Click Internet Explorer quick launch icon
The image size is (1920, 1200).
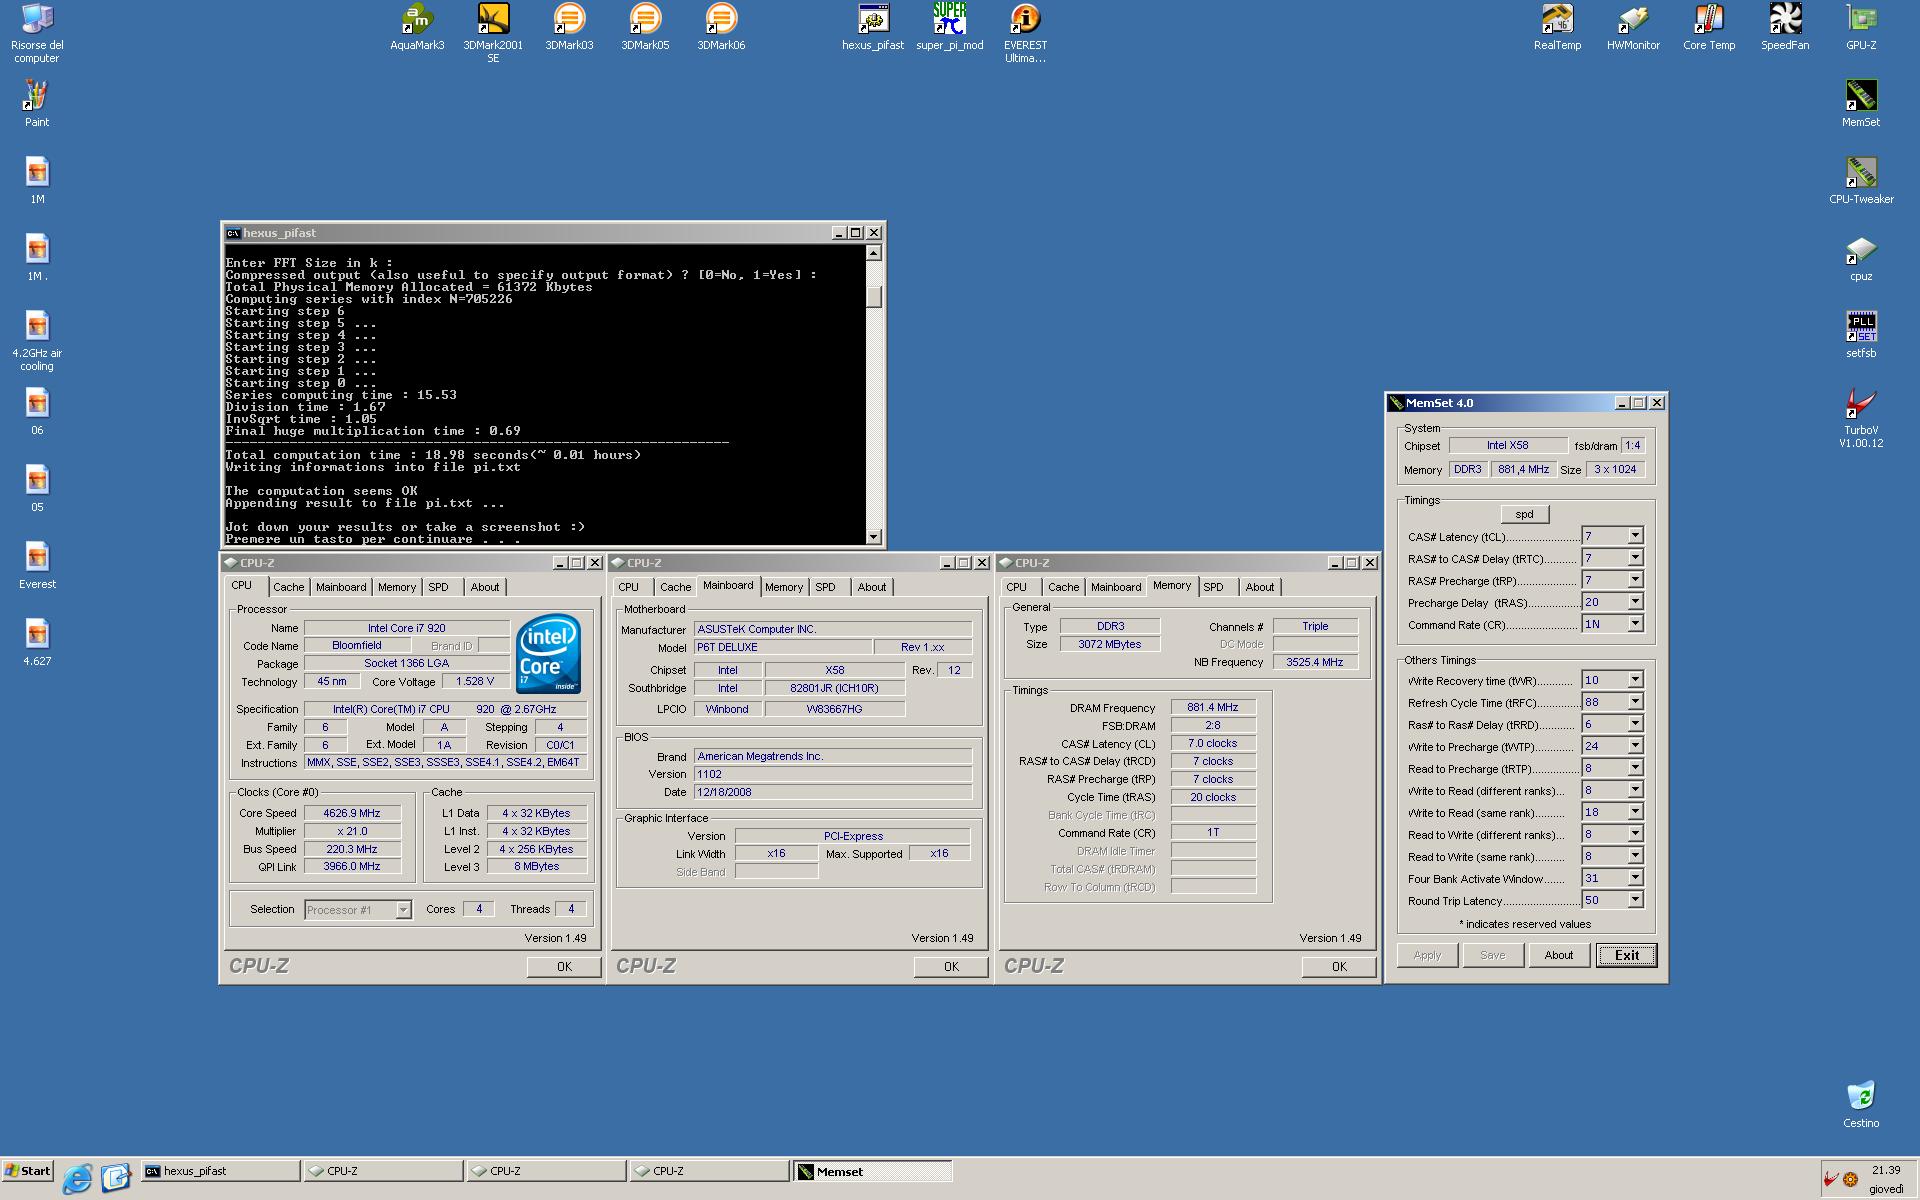[x=77, y=1178]
